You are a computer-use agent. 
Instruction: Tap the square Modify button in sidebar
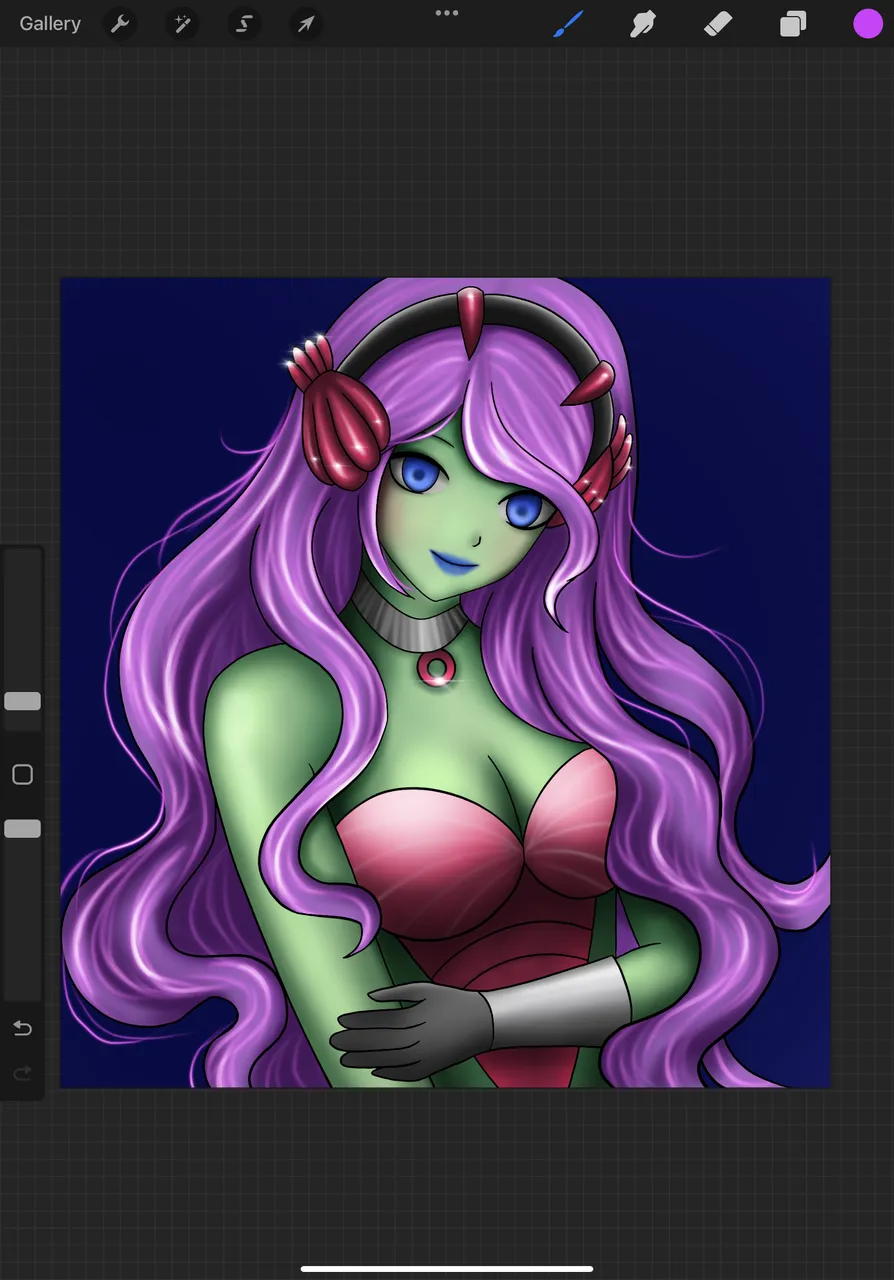[22, 775]
